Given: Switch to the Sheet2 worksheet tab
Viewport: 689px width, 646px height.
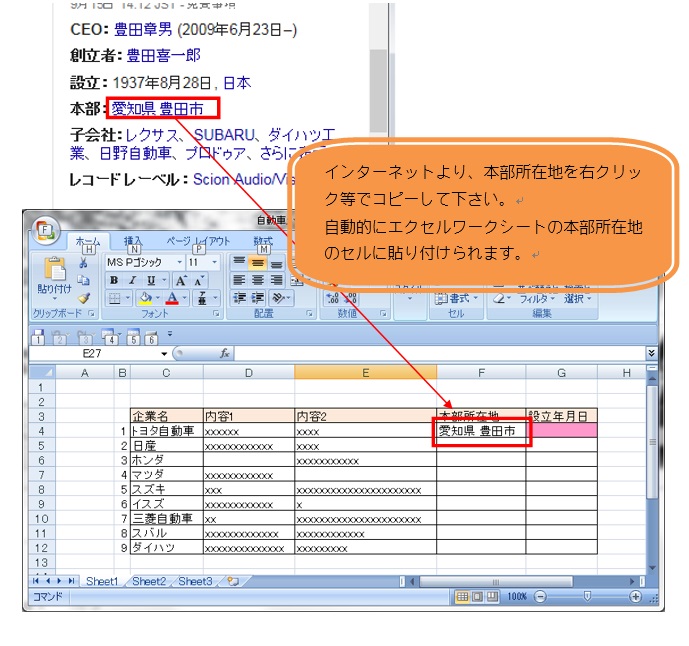Looking at the screenshot, I should (149, 581).
